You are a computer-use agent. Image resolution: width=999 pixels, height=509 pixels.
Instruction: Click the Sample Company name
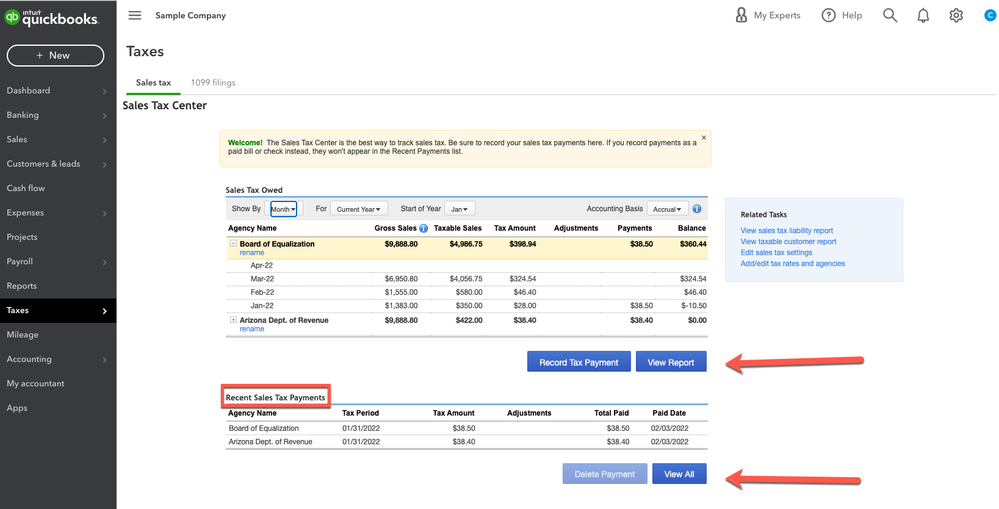[190, 15]
